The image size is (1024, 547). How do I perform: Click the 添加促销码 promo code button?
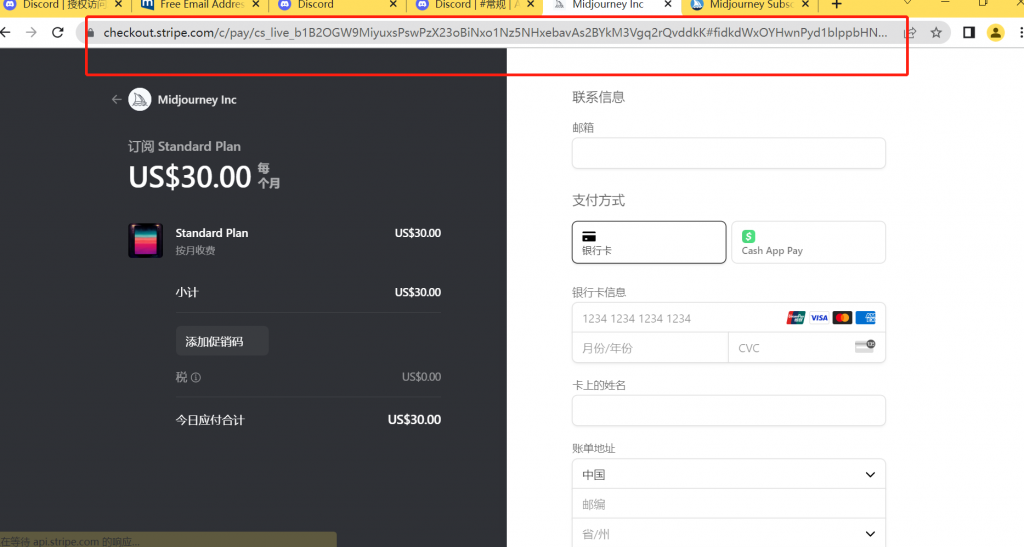click(222, 341)
